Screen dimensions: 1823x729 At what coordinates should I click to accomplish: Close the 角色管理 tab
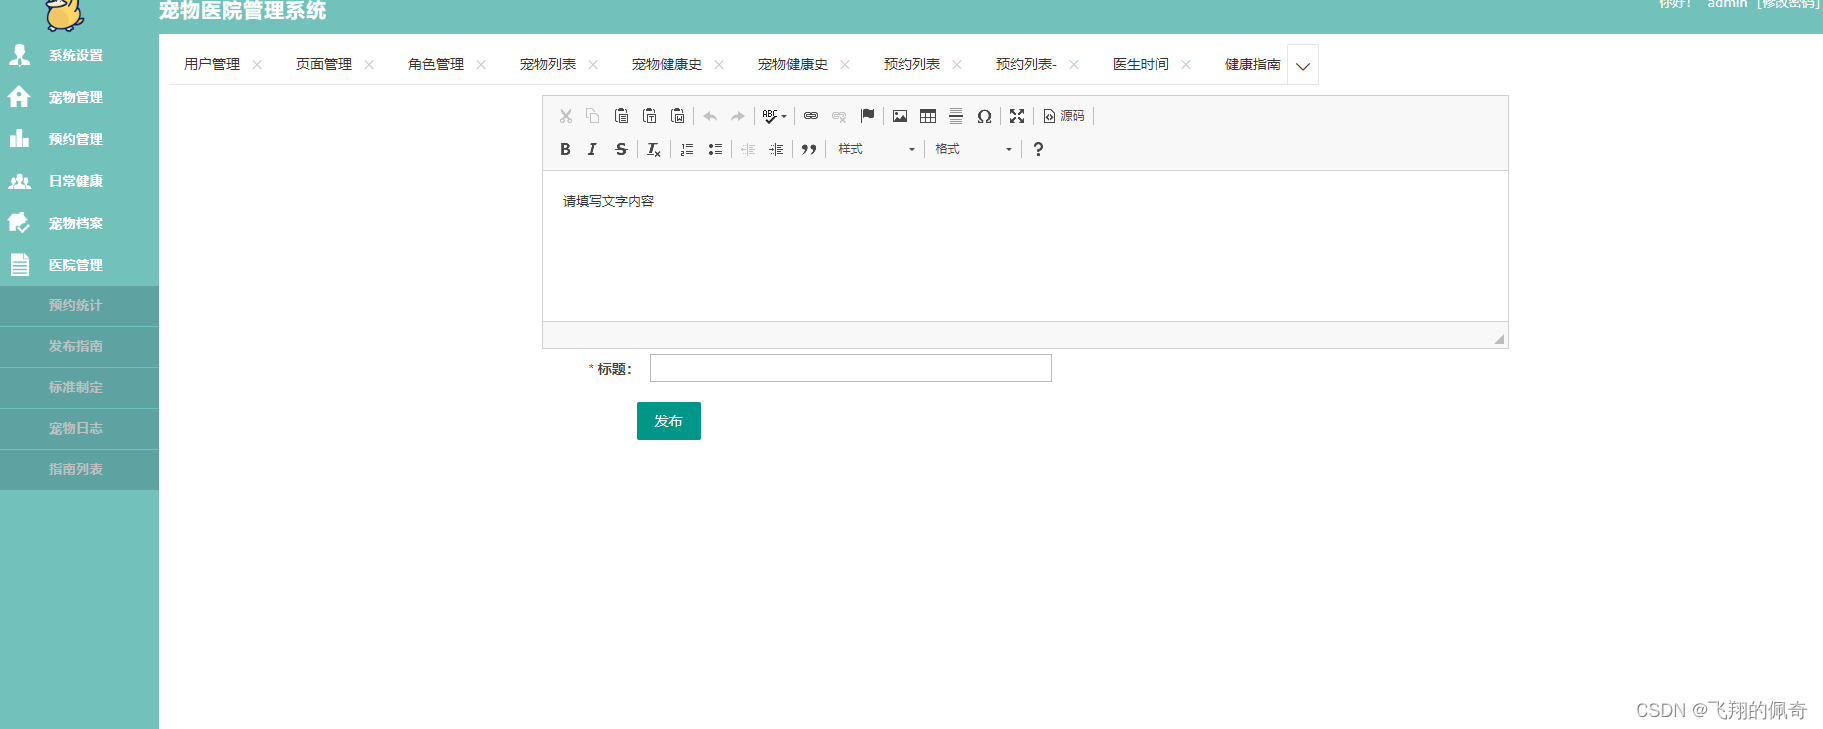[481, 65]
